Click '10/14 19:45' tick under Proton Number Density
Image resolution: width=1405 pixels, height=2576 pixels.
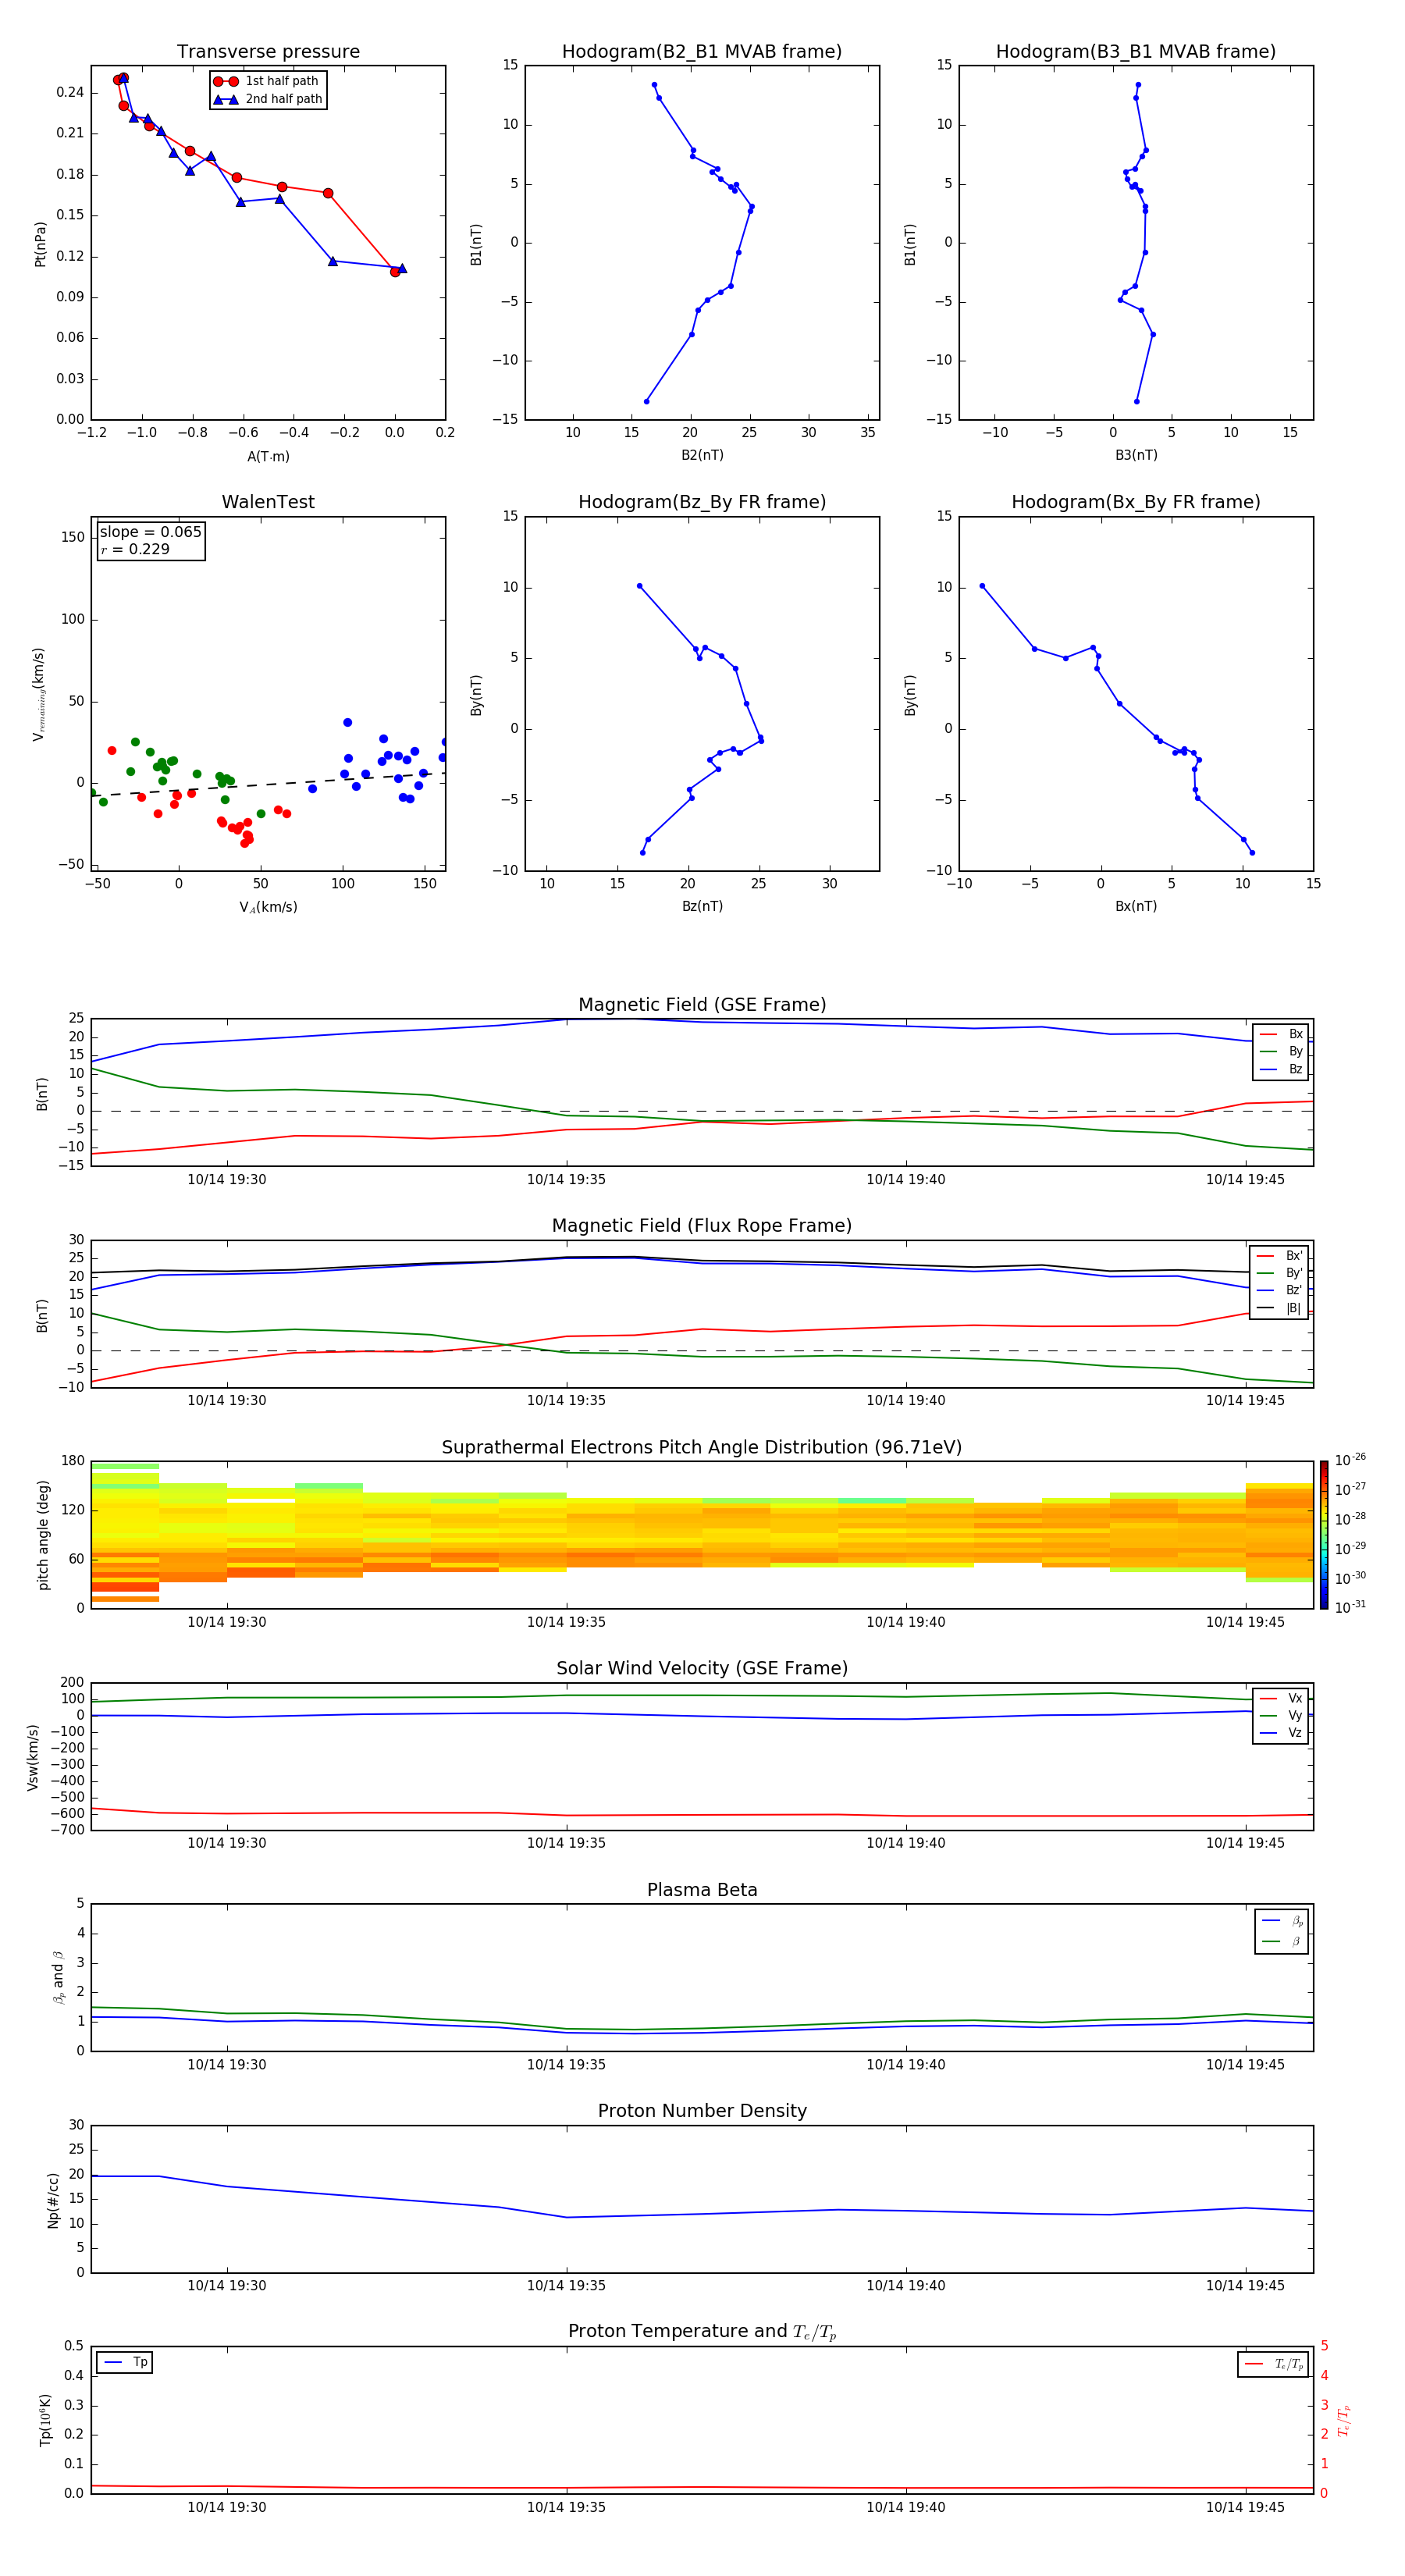point(1245,2286)
